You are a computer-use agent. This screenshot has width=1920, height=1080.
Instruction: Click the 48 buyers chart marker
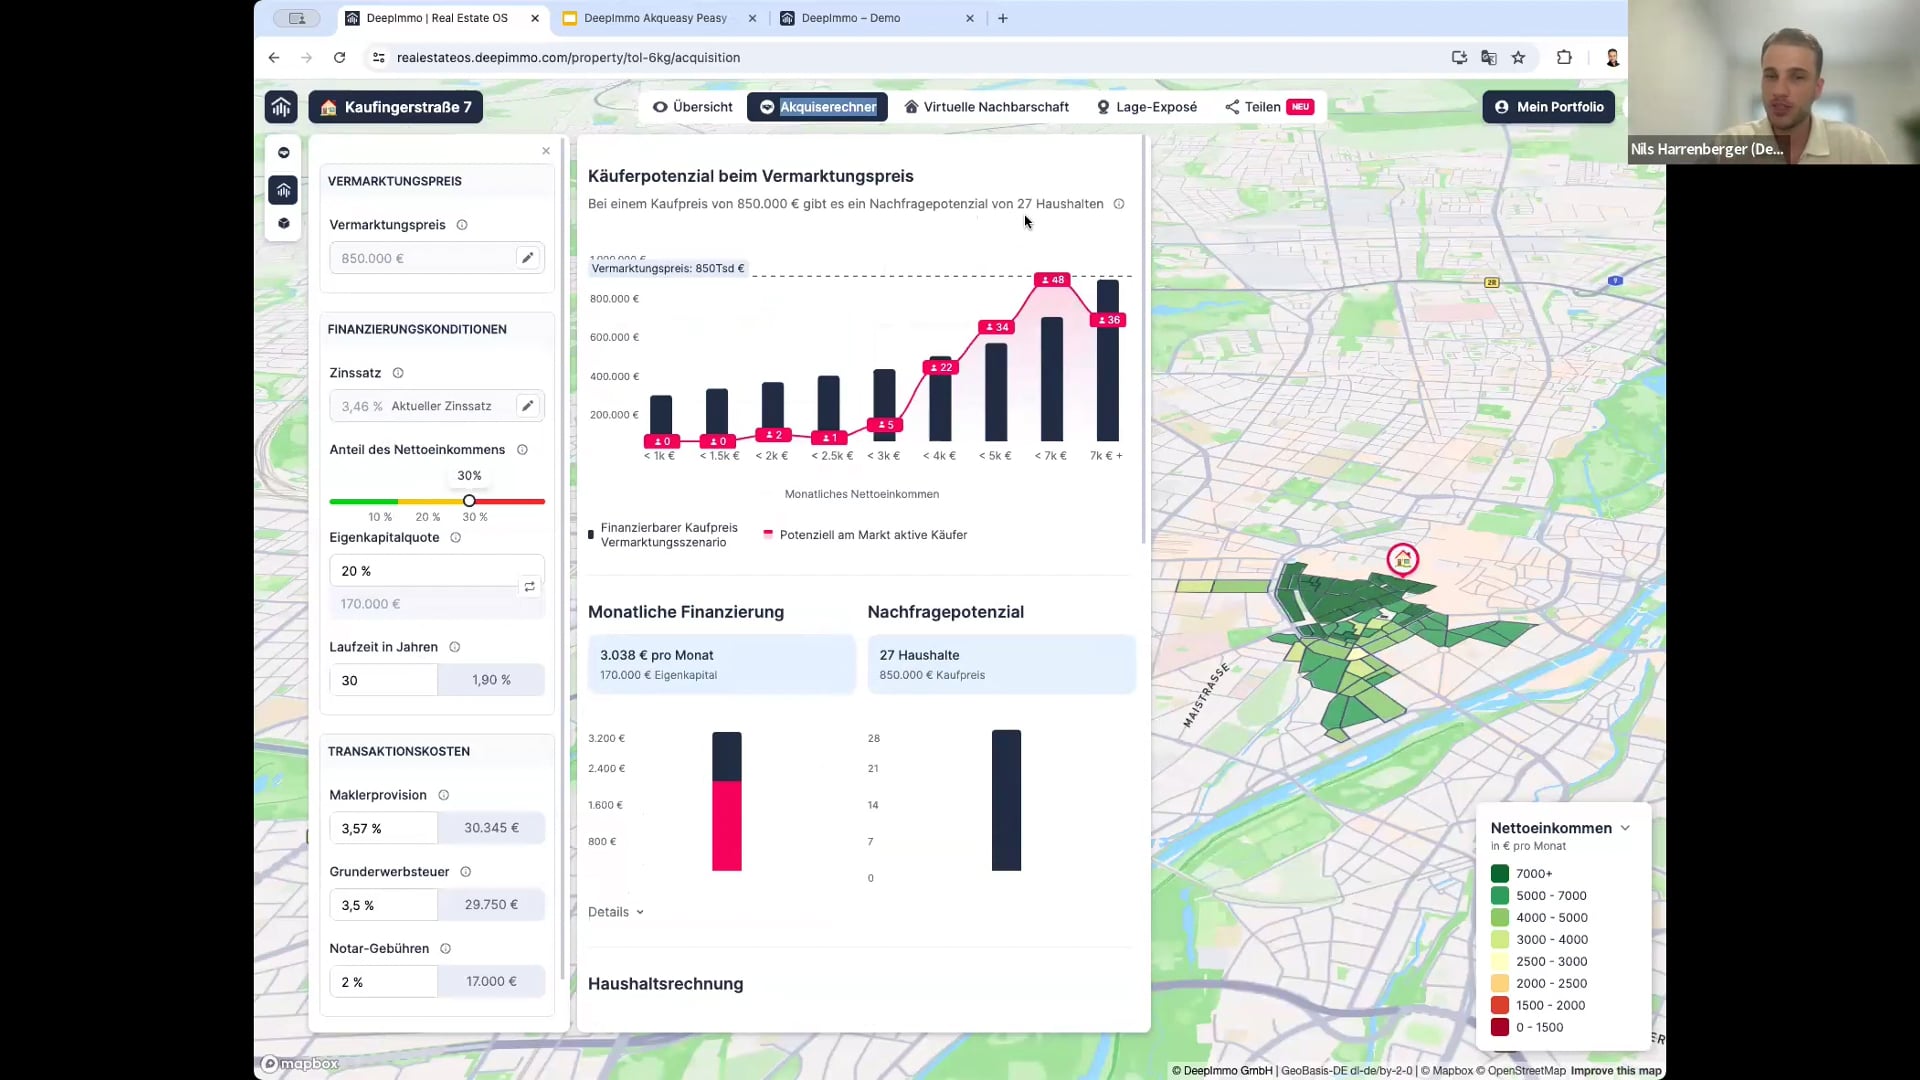coord(1053,280)
